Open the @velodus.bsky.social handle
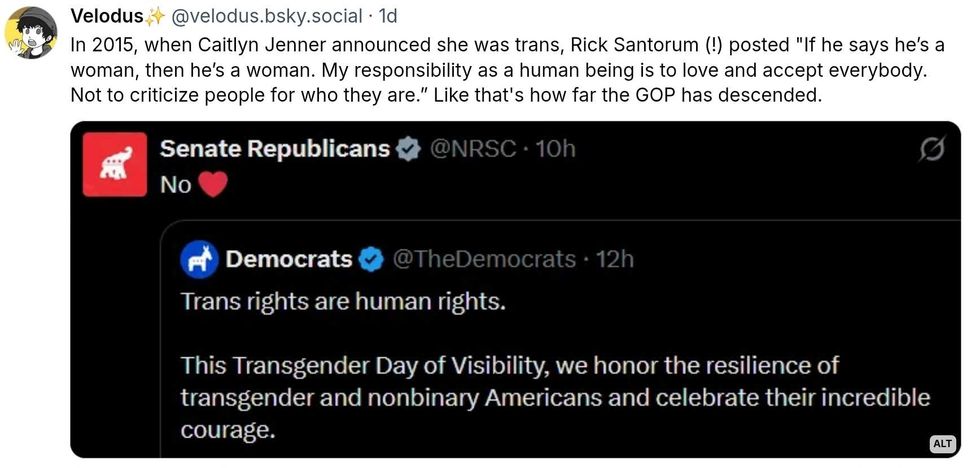 (x=257, y=17)
